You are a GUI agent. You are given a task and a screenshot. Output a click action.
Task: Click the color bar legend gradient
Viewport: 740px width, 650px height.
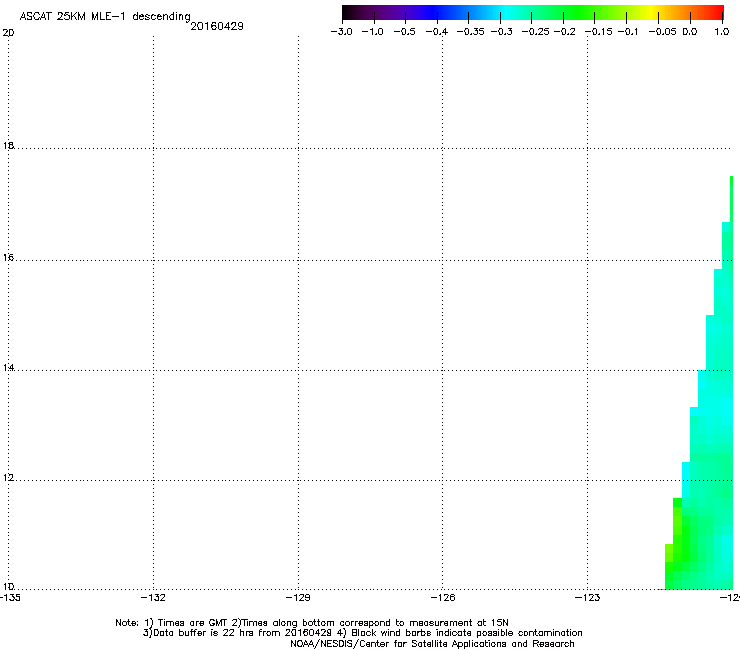click(532, 12)
